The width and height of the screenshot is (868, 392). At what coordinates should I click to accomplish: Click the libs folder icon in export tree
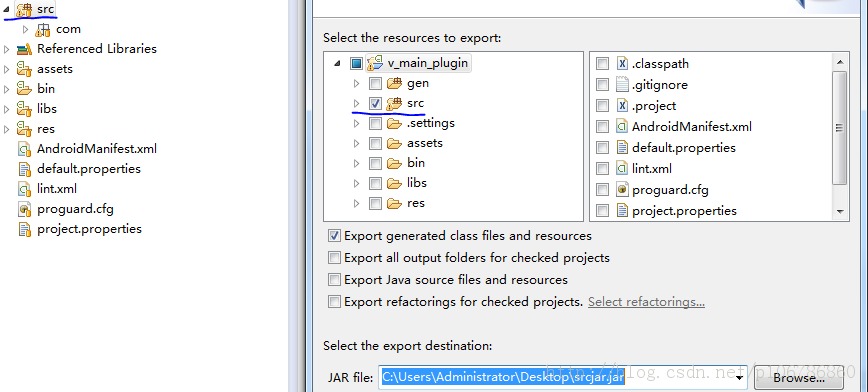tap(394, 183)
